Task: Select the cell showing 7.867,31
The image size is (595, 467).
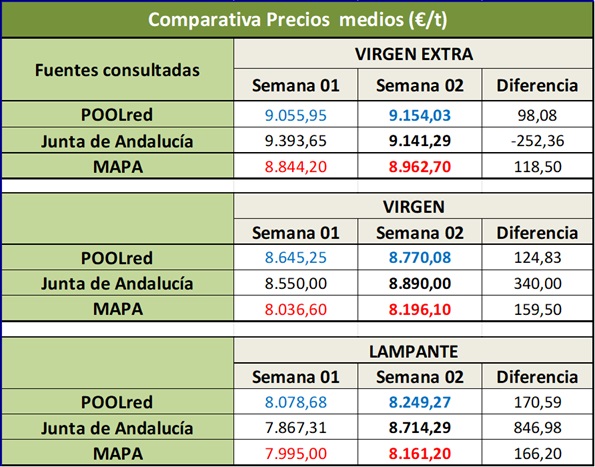Action: point(296,428)
